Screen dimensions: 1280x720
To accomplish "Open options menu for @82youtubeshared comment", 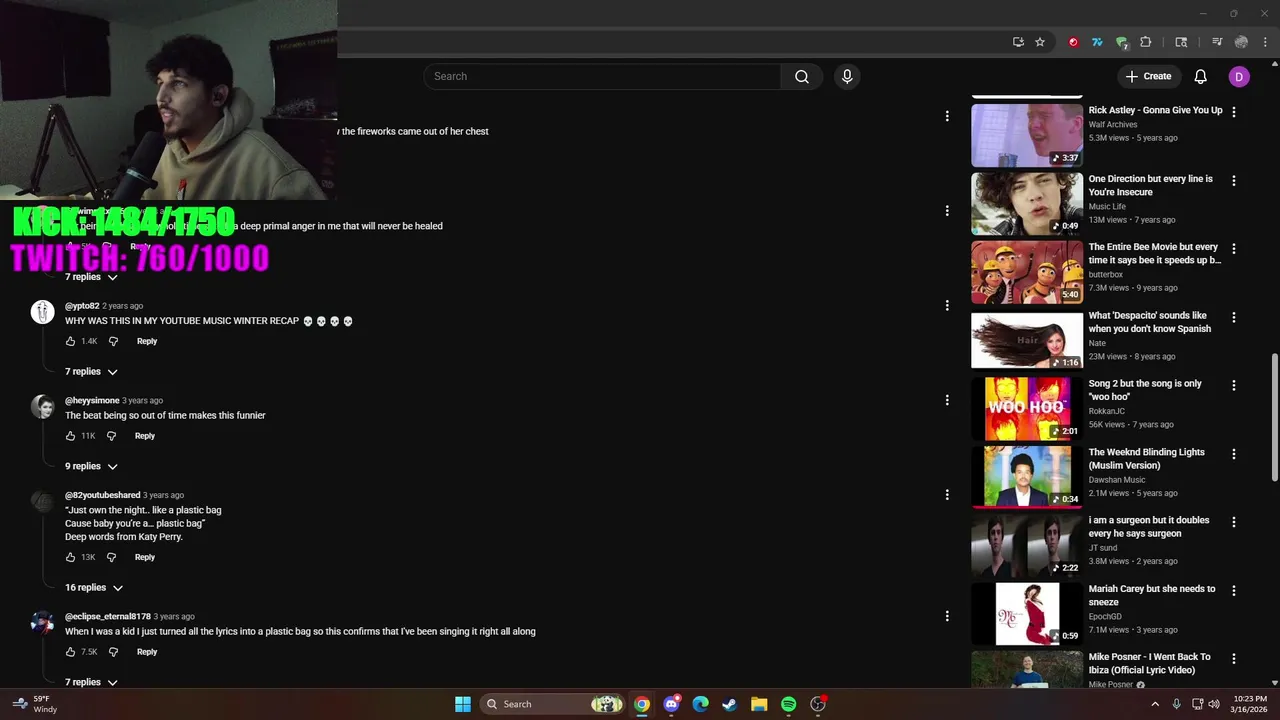I will [947, 495].
